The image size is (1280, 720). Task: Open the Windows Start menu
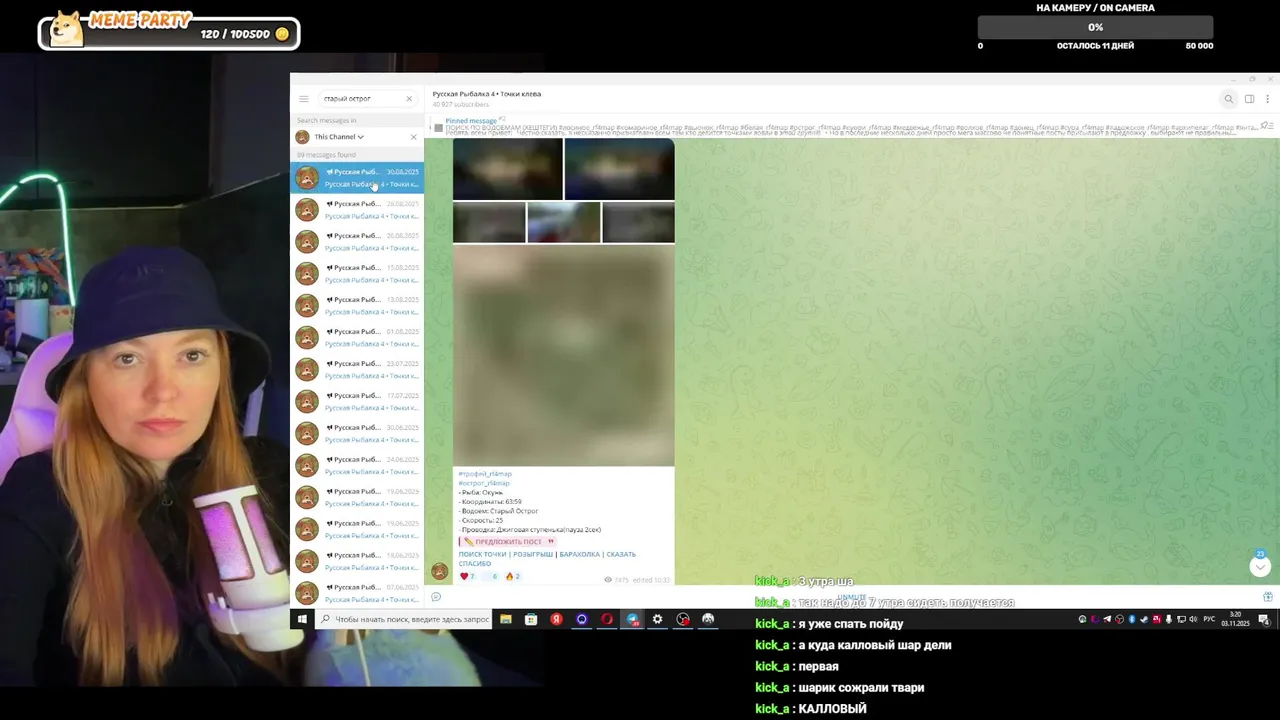[x=302, y=619]
